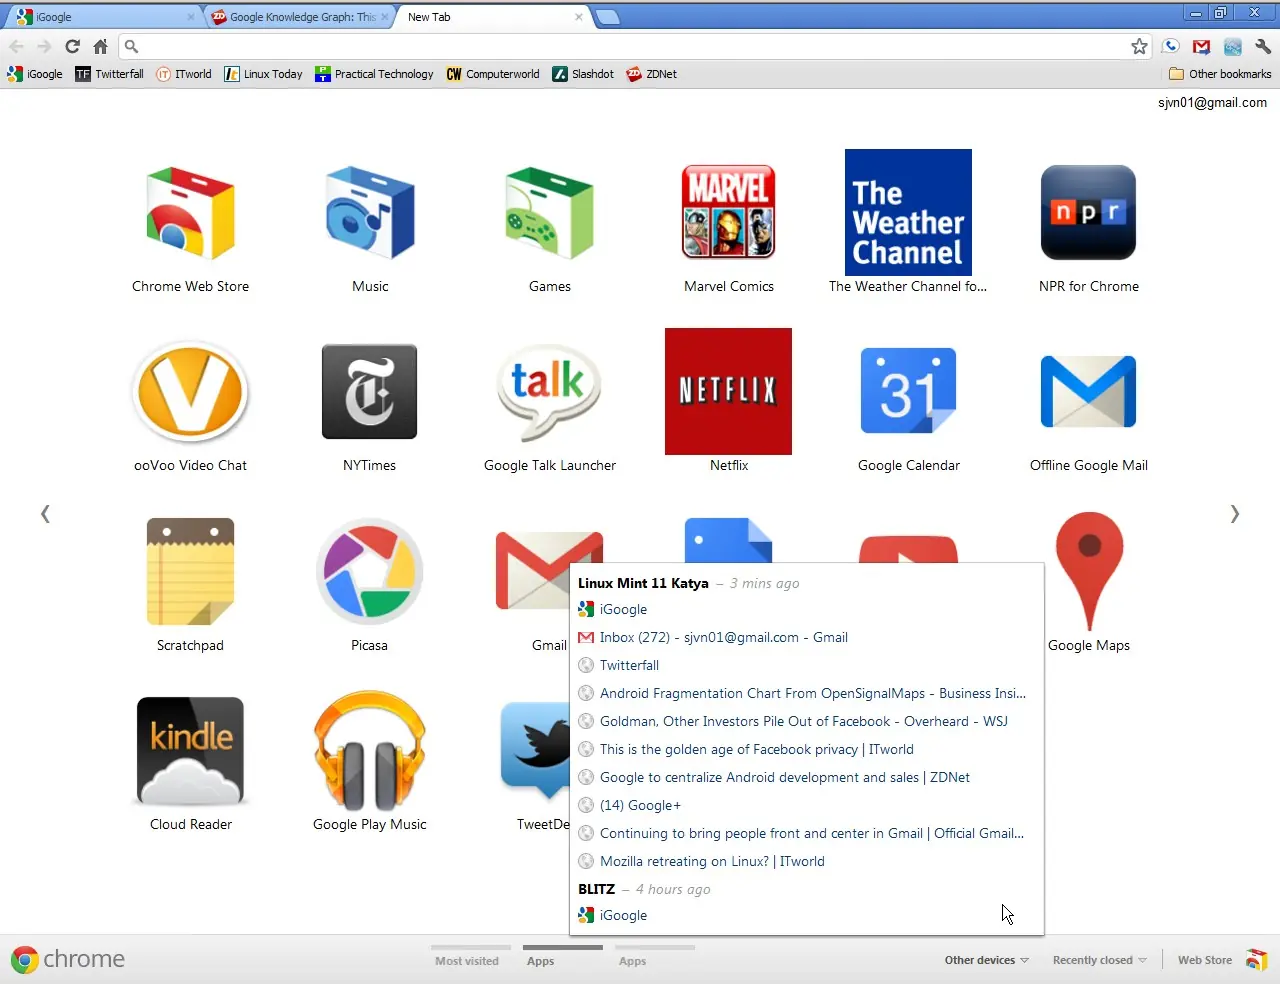The image size is (1280, 984).
Task: Open the Other bookmarks folder
Action: [x=1220, y=74]
